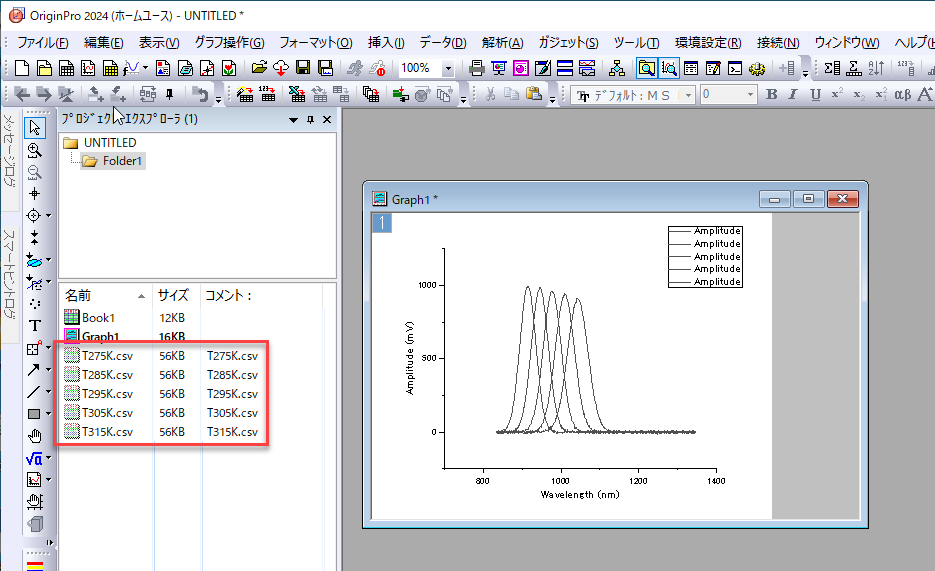The image size is (935, 571).
Task: Select the Screen Reader crosshair tool
Action: pos(35,194)
